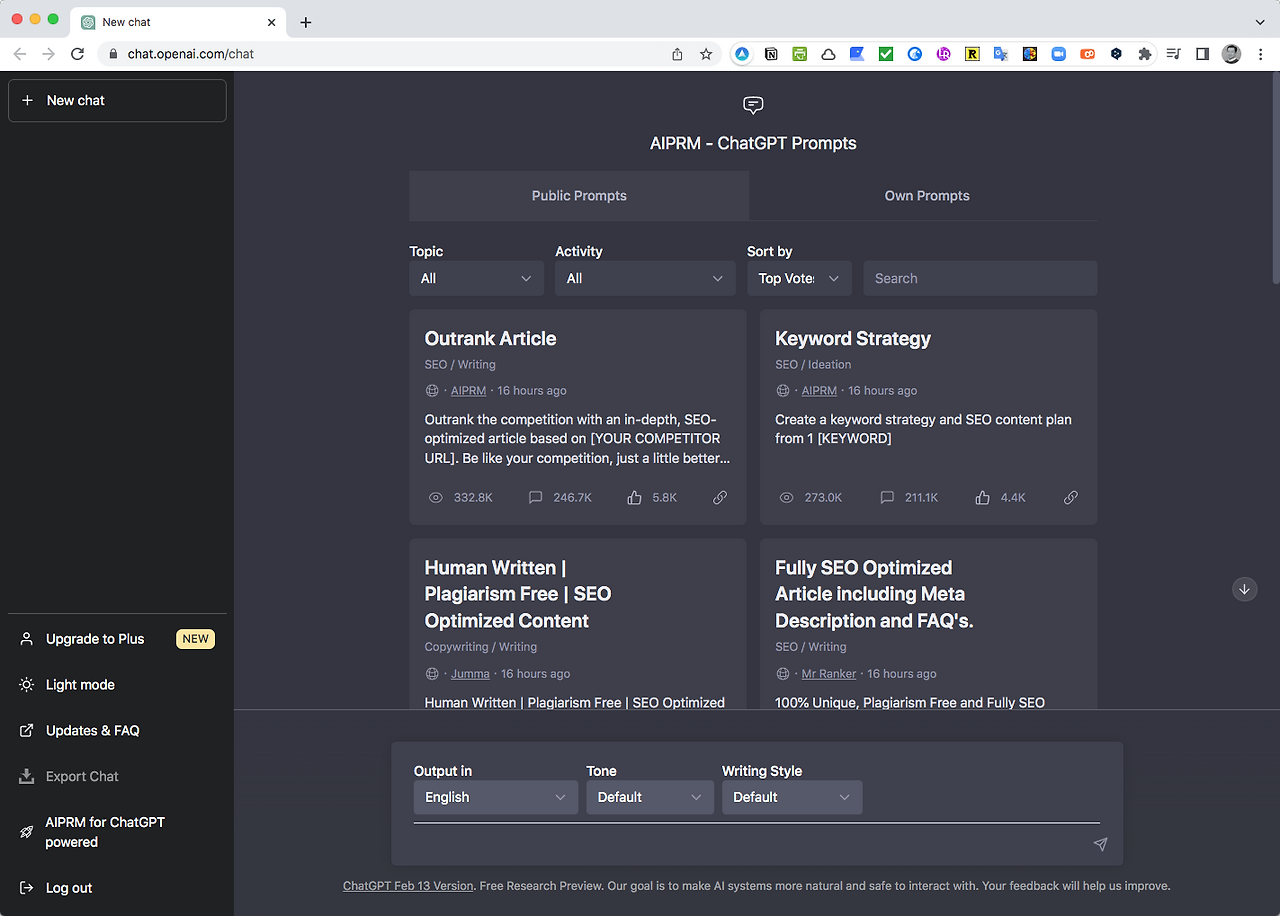
Task: Like the Keyword Strategy prompt with thumbs-up
Action: coord(983,497)
